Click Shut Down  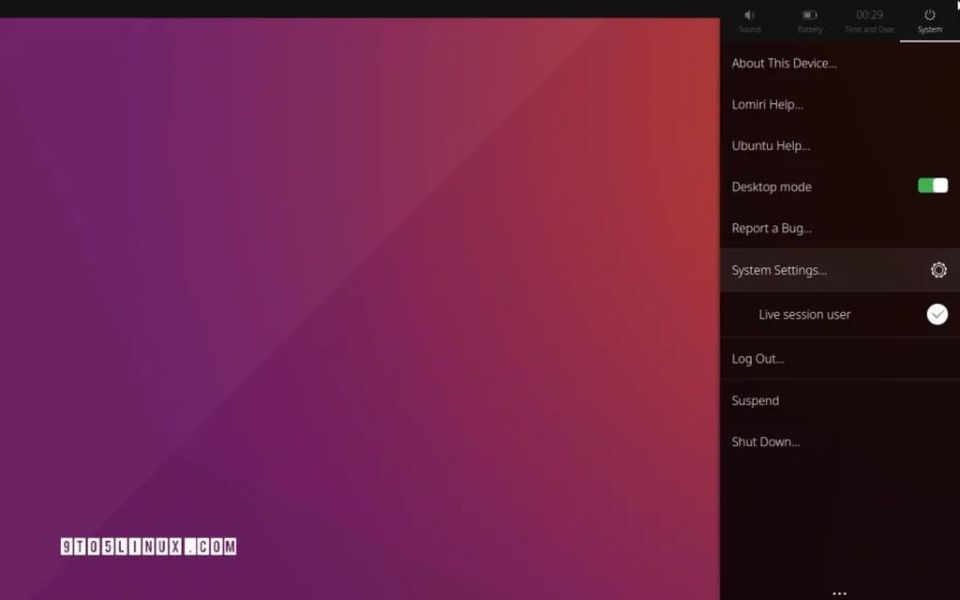click(764, 441)
